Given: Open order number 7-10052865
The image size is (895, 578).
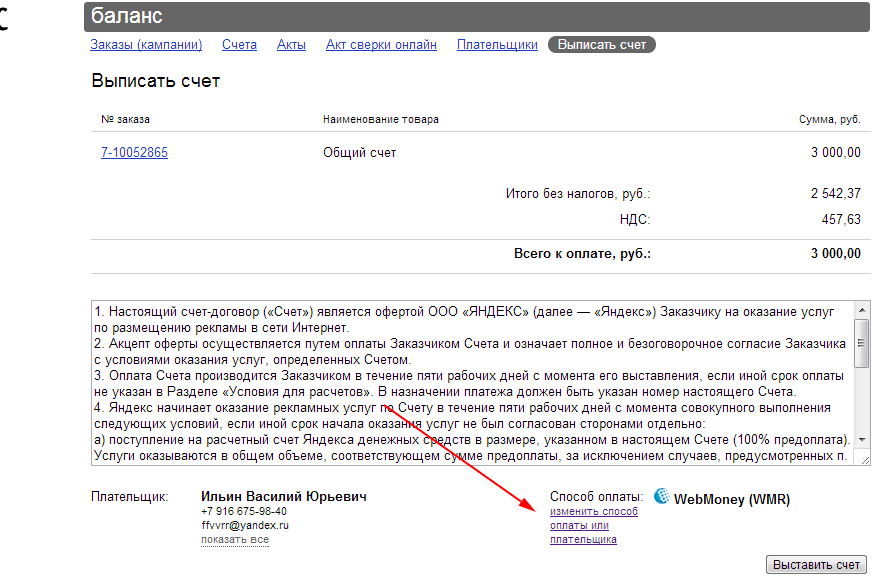Looking at the screenshot, I should click(134, 152).
